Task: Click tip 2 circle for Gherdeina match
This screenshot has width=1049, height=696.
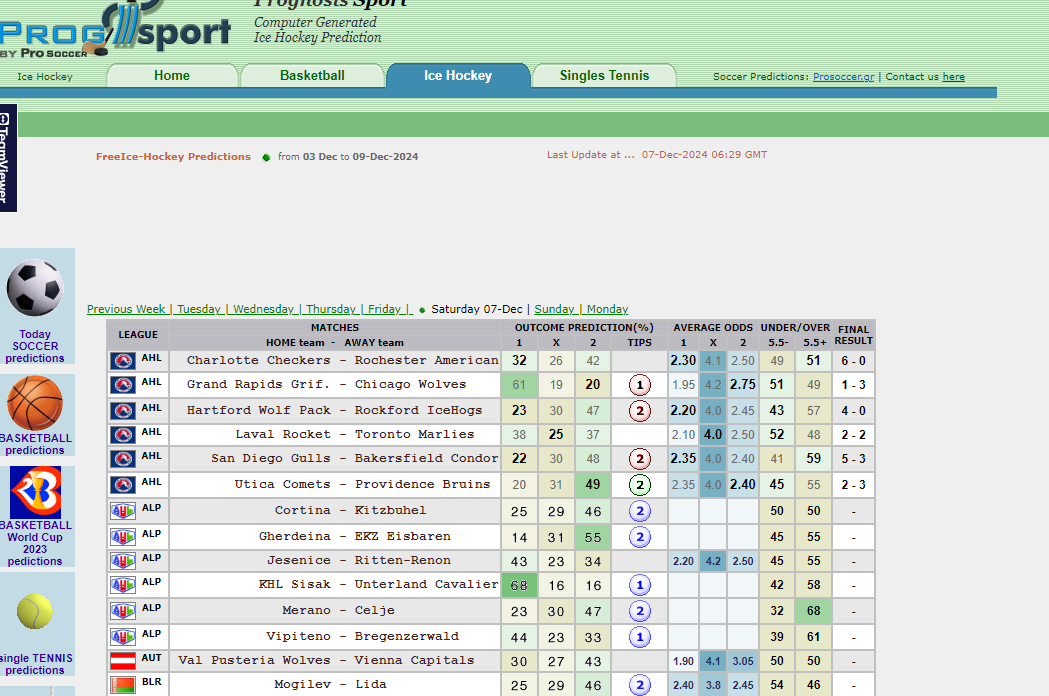Action: point(640,537)
